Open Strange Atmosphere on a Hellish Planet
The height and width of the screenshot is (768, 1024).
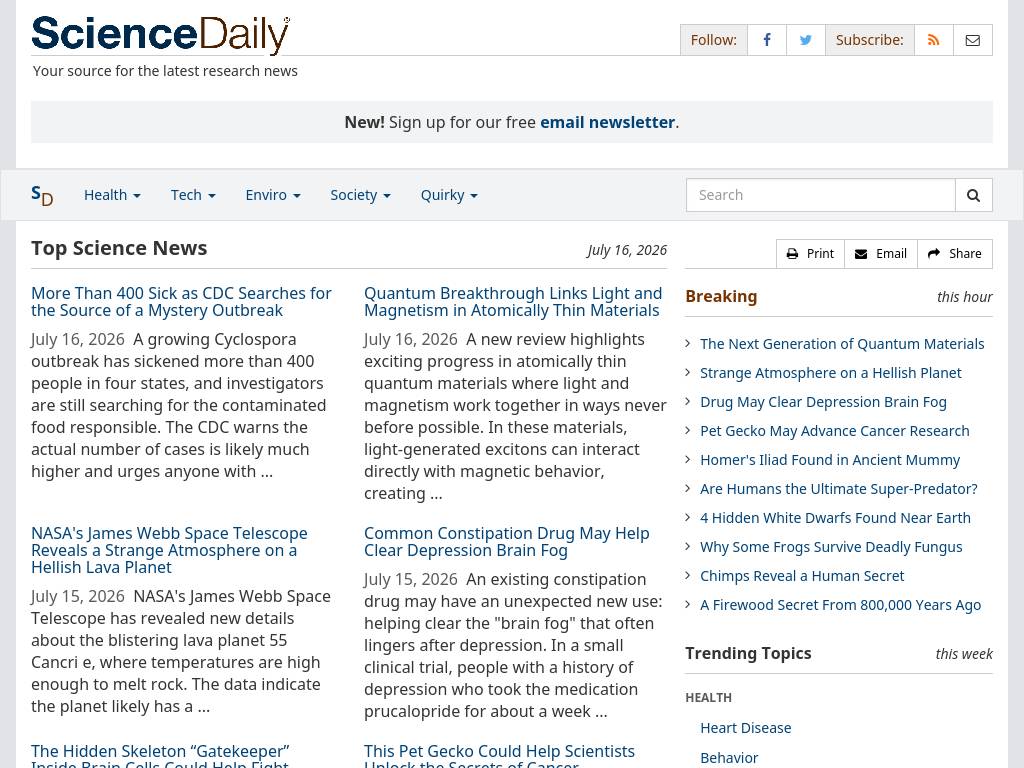coord(831,373)
